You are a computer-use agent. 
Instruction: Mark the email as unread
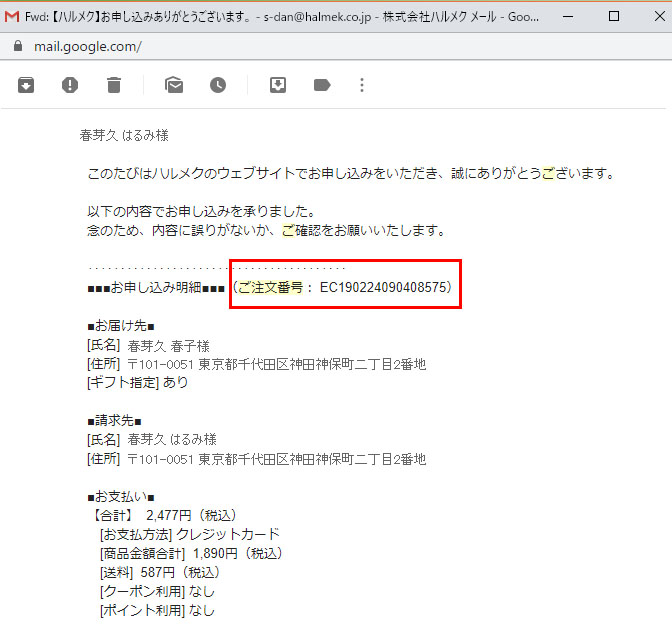[174, 85]
